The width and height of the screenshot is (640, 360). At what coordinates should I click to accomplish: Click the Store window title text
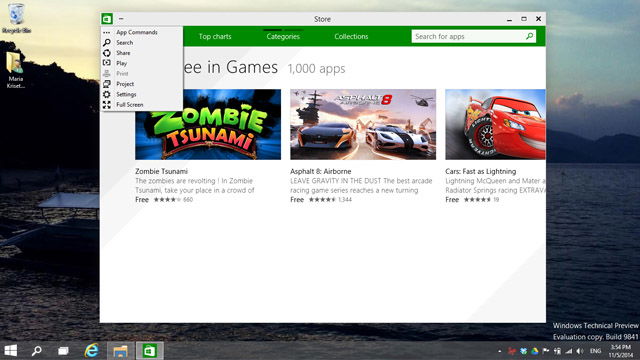(322, 19)
